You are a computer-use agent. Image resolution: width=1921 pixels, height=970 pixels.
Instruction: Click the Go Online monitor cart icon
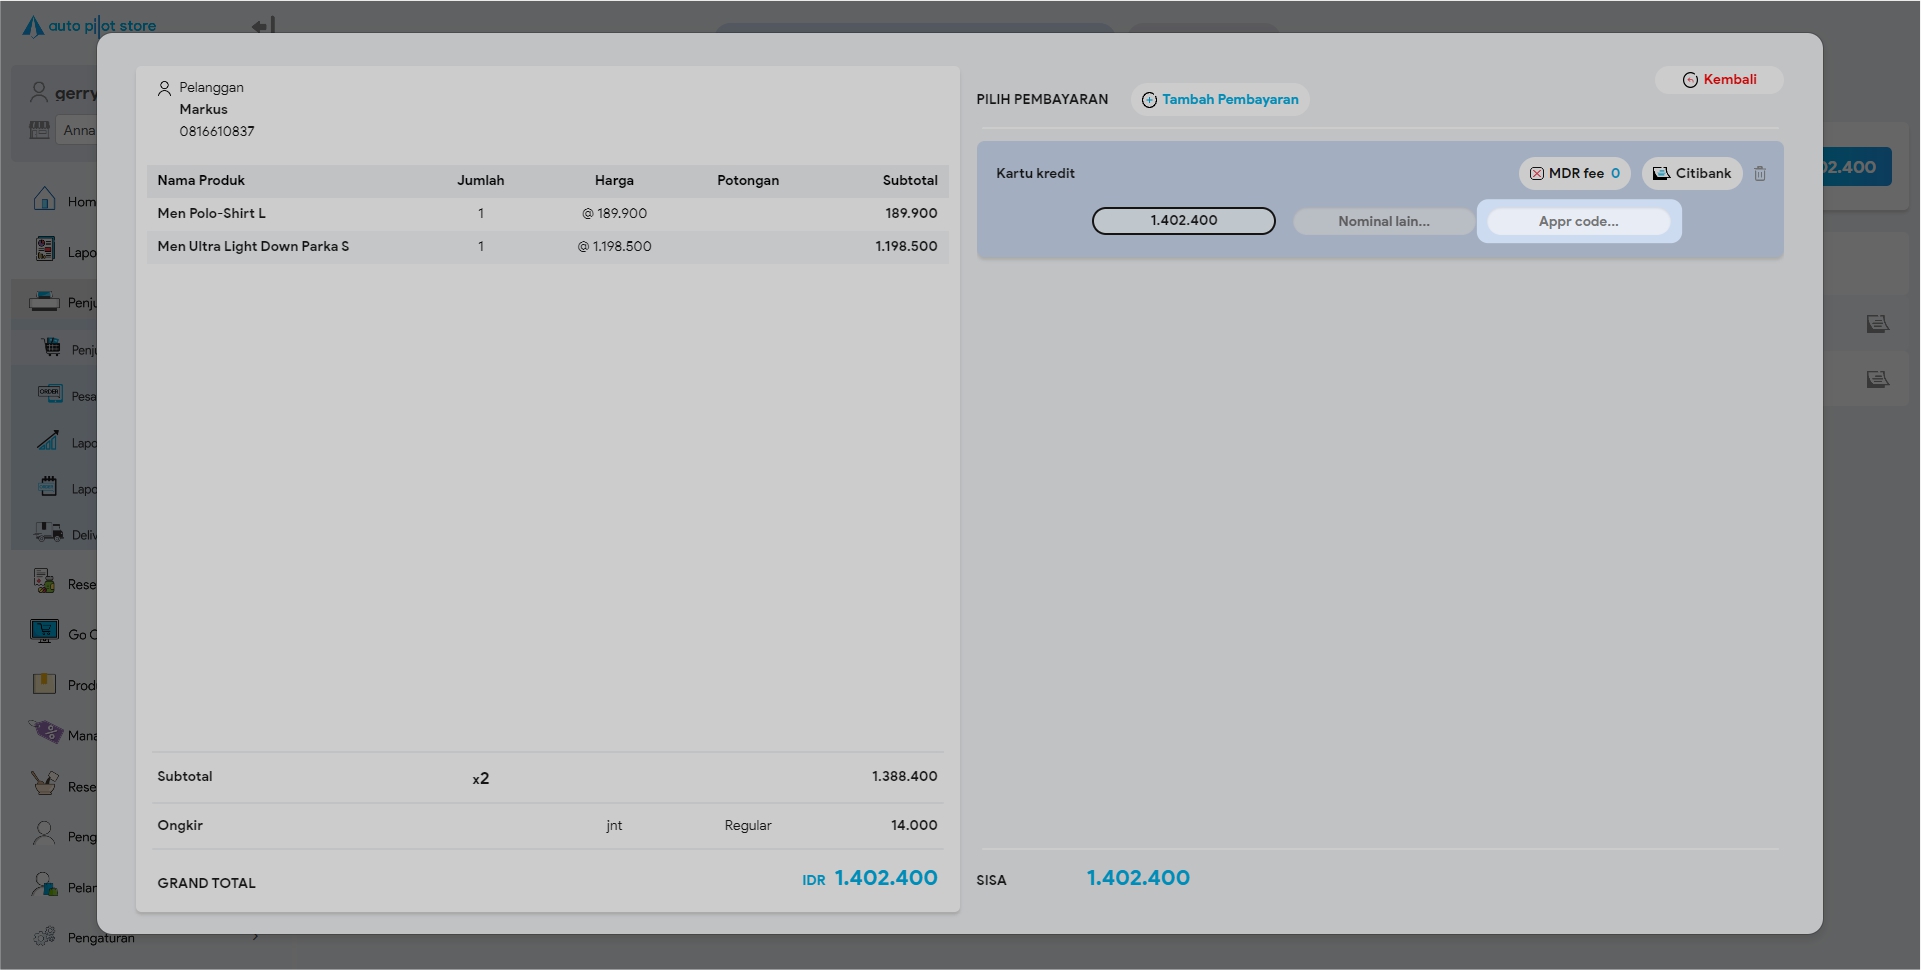pyautogui.click(x=44, y=632)
